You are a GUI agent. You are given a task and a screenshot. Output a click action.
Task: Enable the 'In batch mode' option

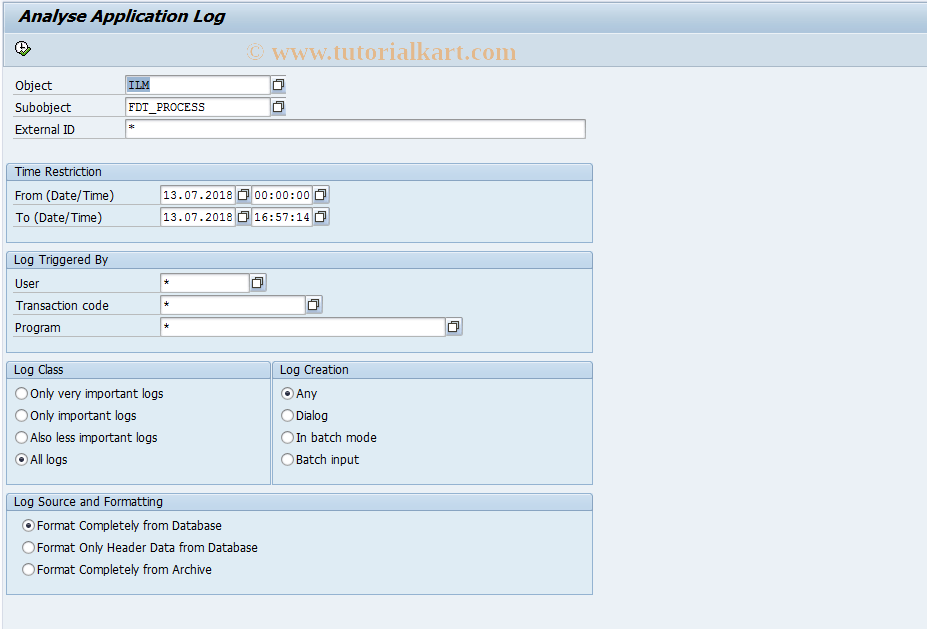click(287, 437)
